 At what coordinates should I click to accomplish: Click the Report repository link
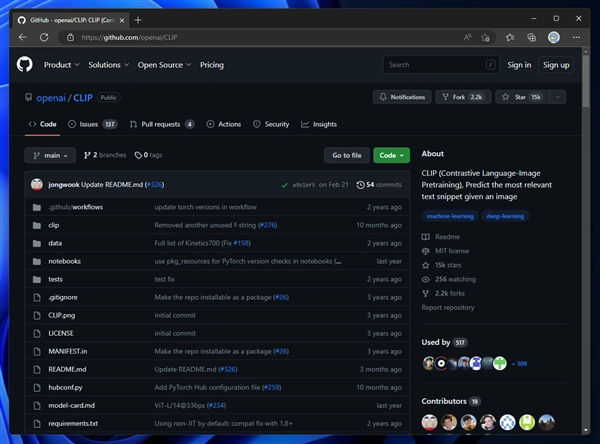448,307
